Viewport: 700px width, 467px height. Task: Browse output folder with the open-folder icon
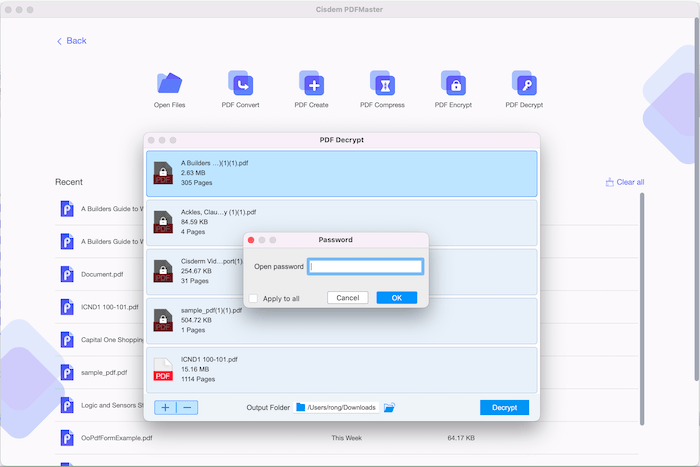point(389,407)
